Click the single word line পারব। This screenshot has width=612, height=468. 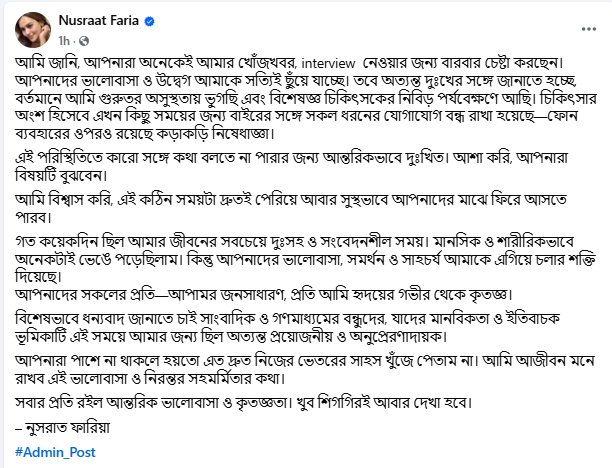point(33,217)
